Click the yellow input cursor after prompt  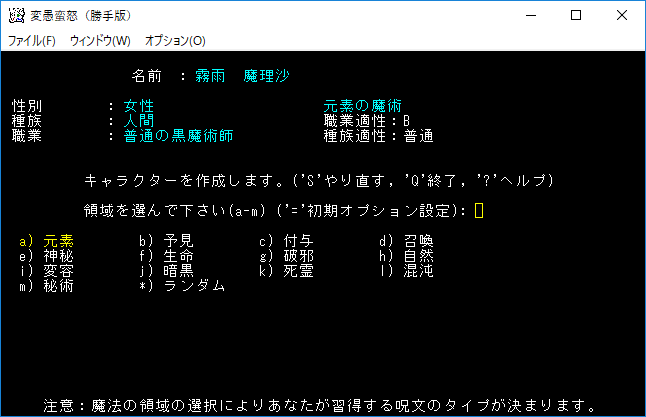coord(479,210)
